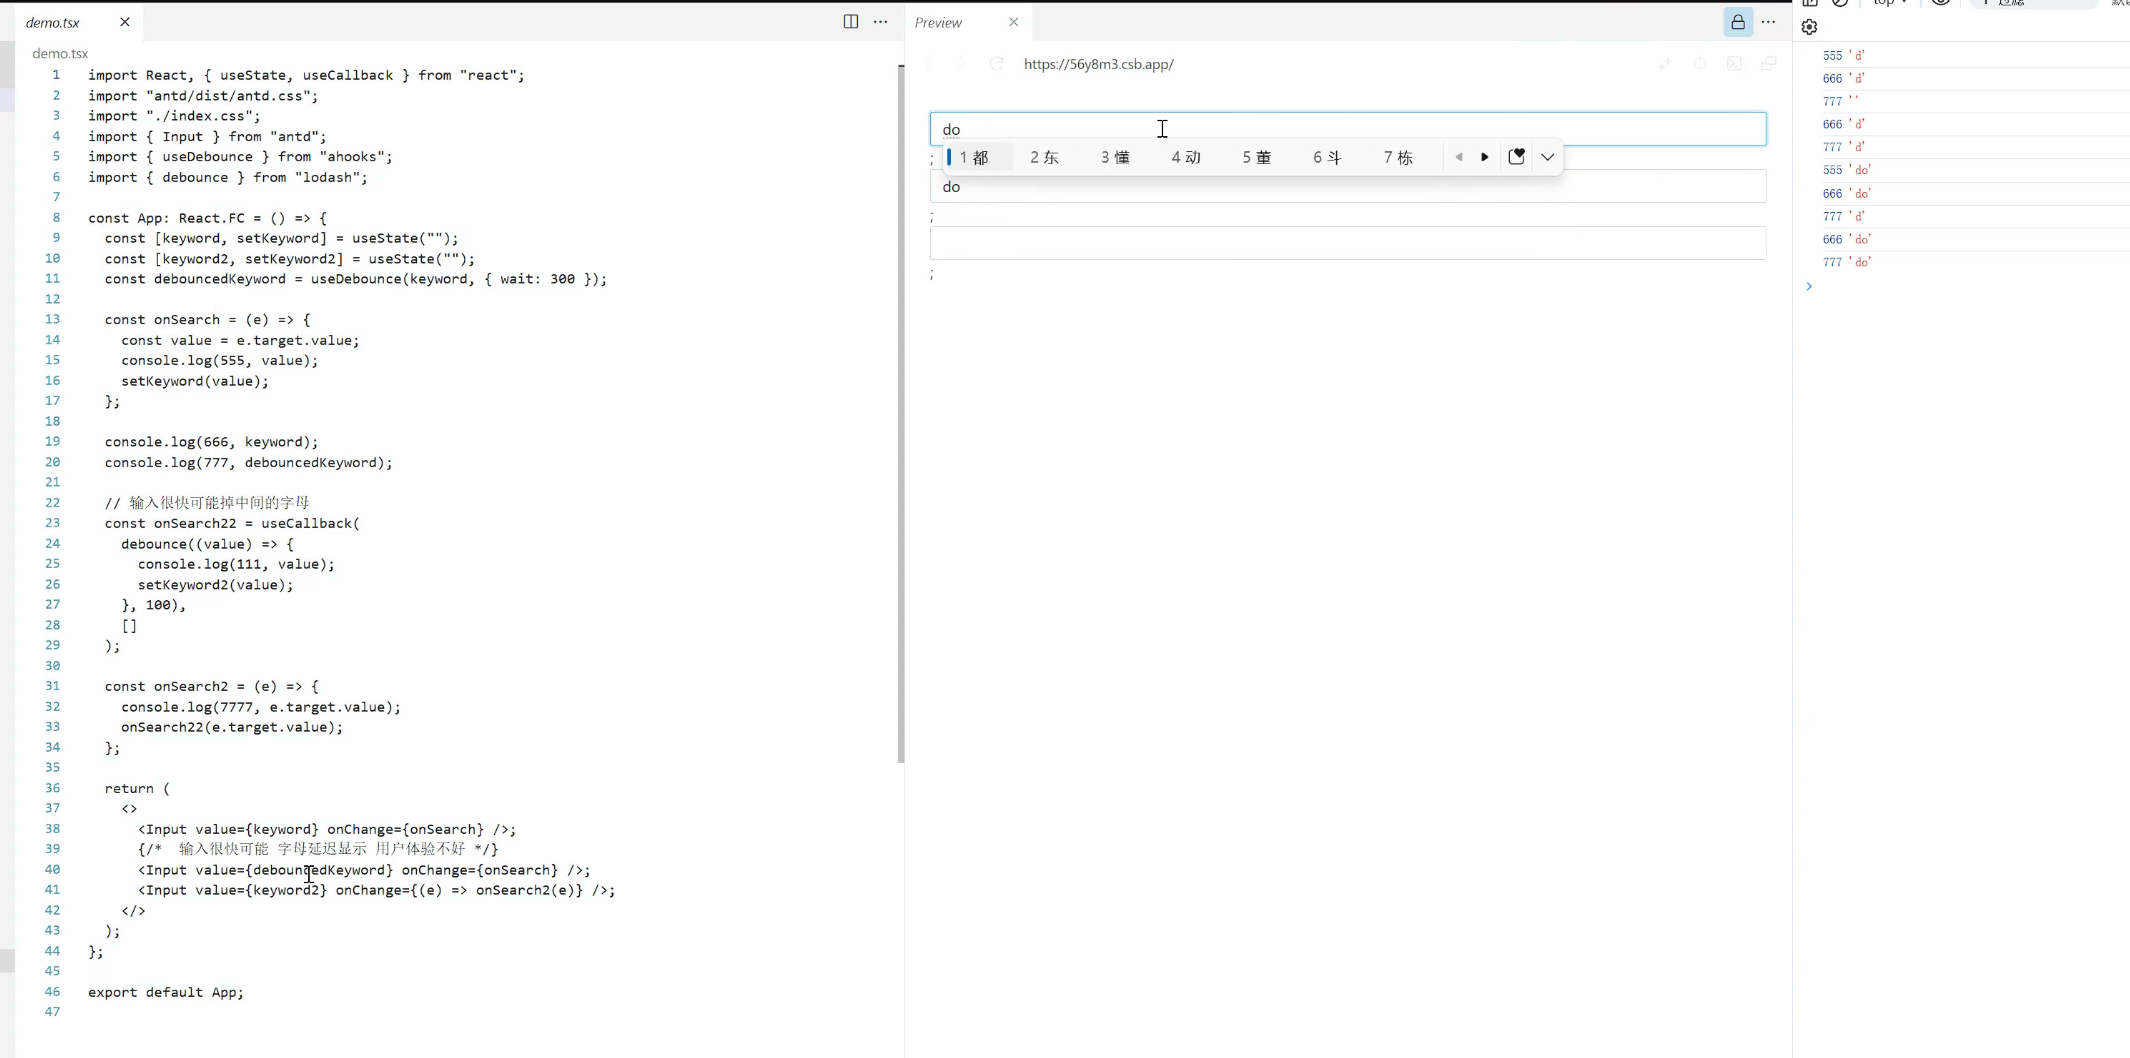Choose IME candidate 6 斗
This screenshot has width=2130, height=1058.
point(1328,157)
